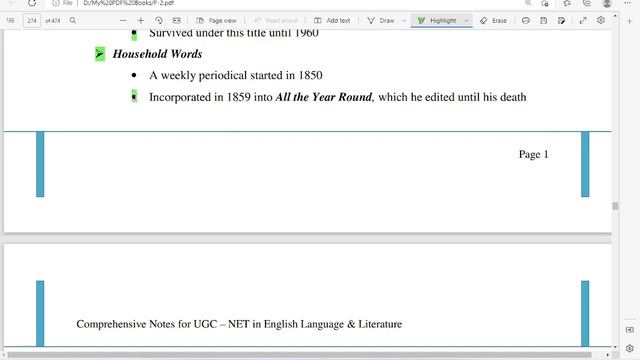
Task: Click the scroll up arrow
Action: 615,16
